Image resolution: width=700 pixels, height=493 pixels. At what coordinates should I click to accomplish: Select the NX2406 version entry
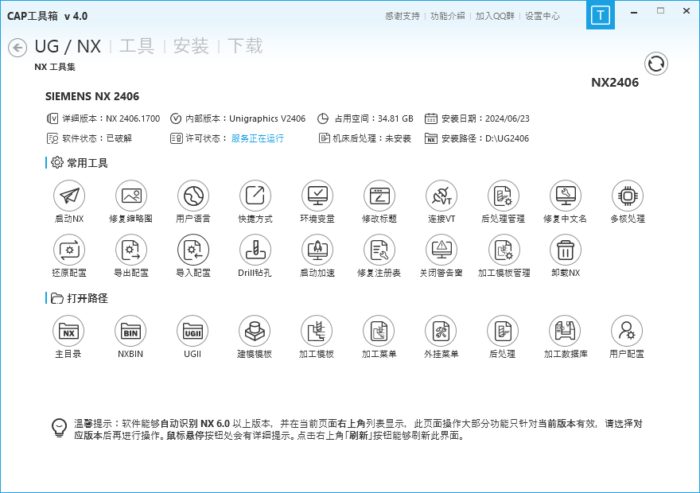(x=615, y=83)
